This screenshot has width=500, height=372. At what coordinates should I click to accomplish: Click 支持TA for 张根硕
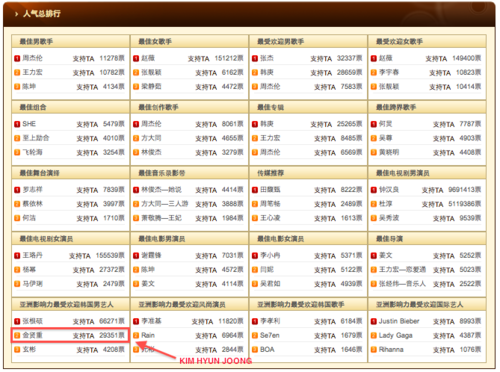[84, 322]
